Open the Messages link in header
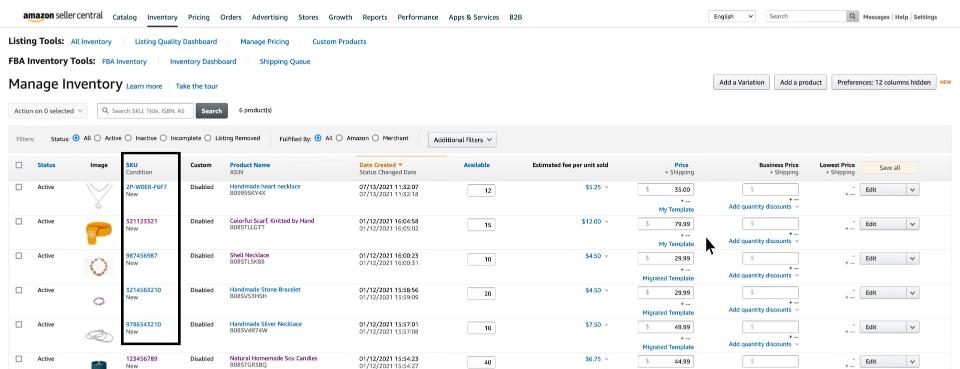This screenshot has height=369, width=960. point(876,17)
